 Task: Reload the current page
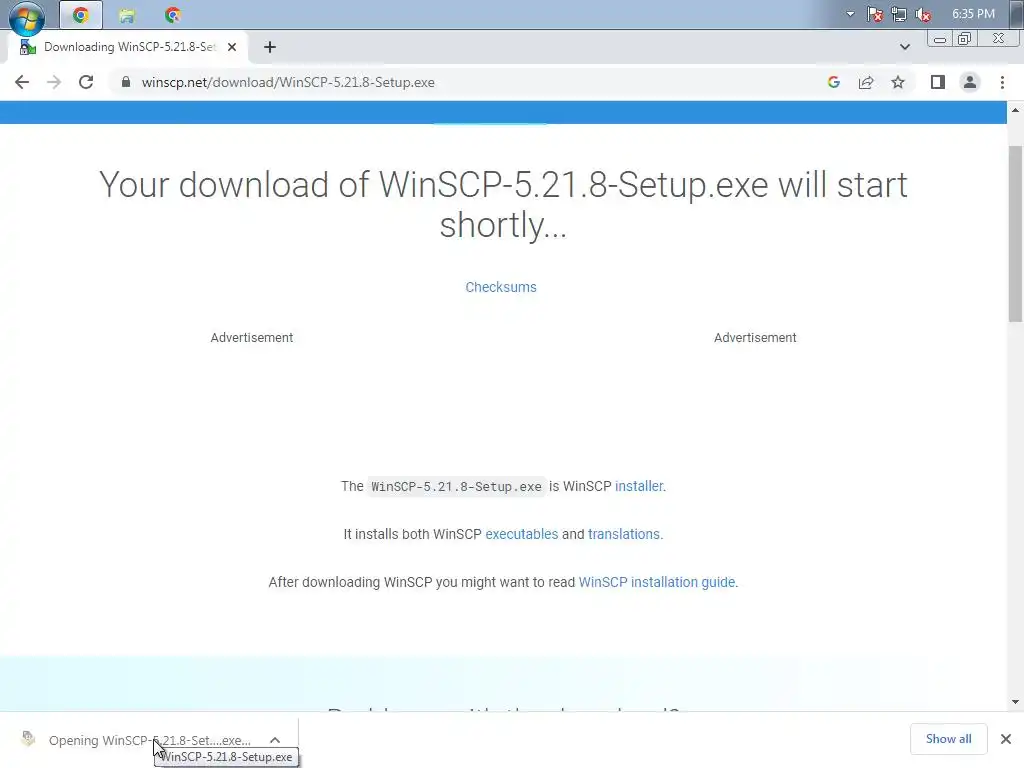(86, 82)
